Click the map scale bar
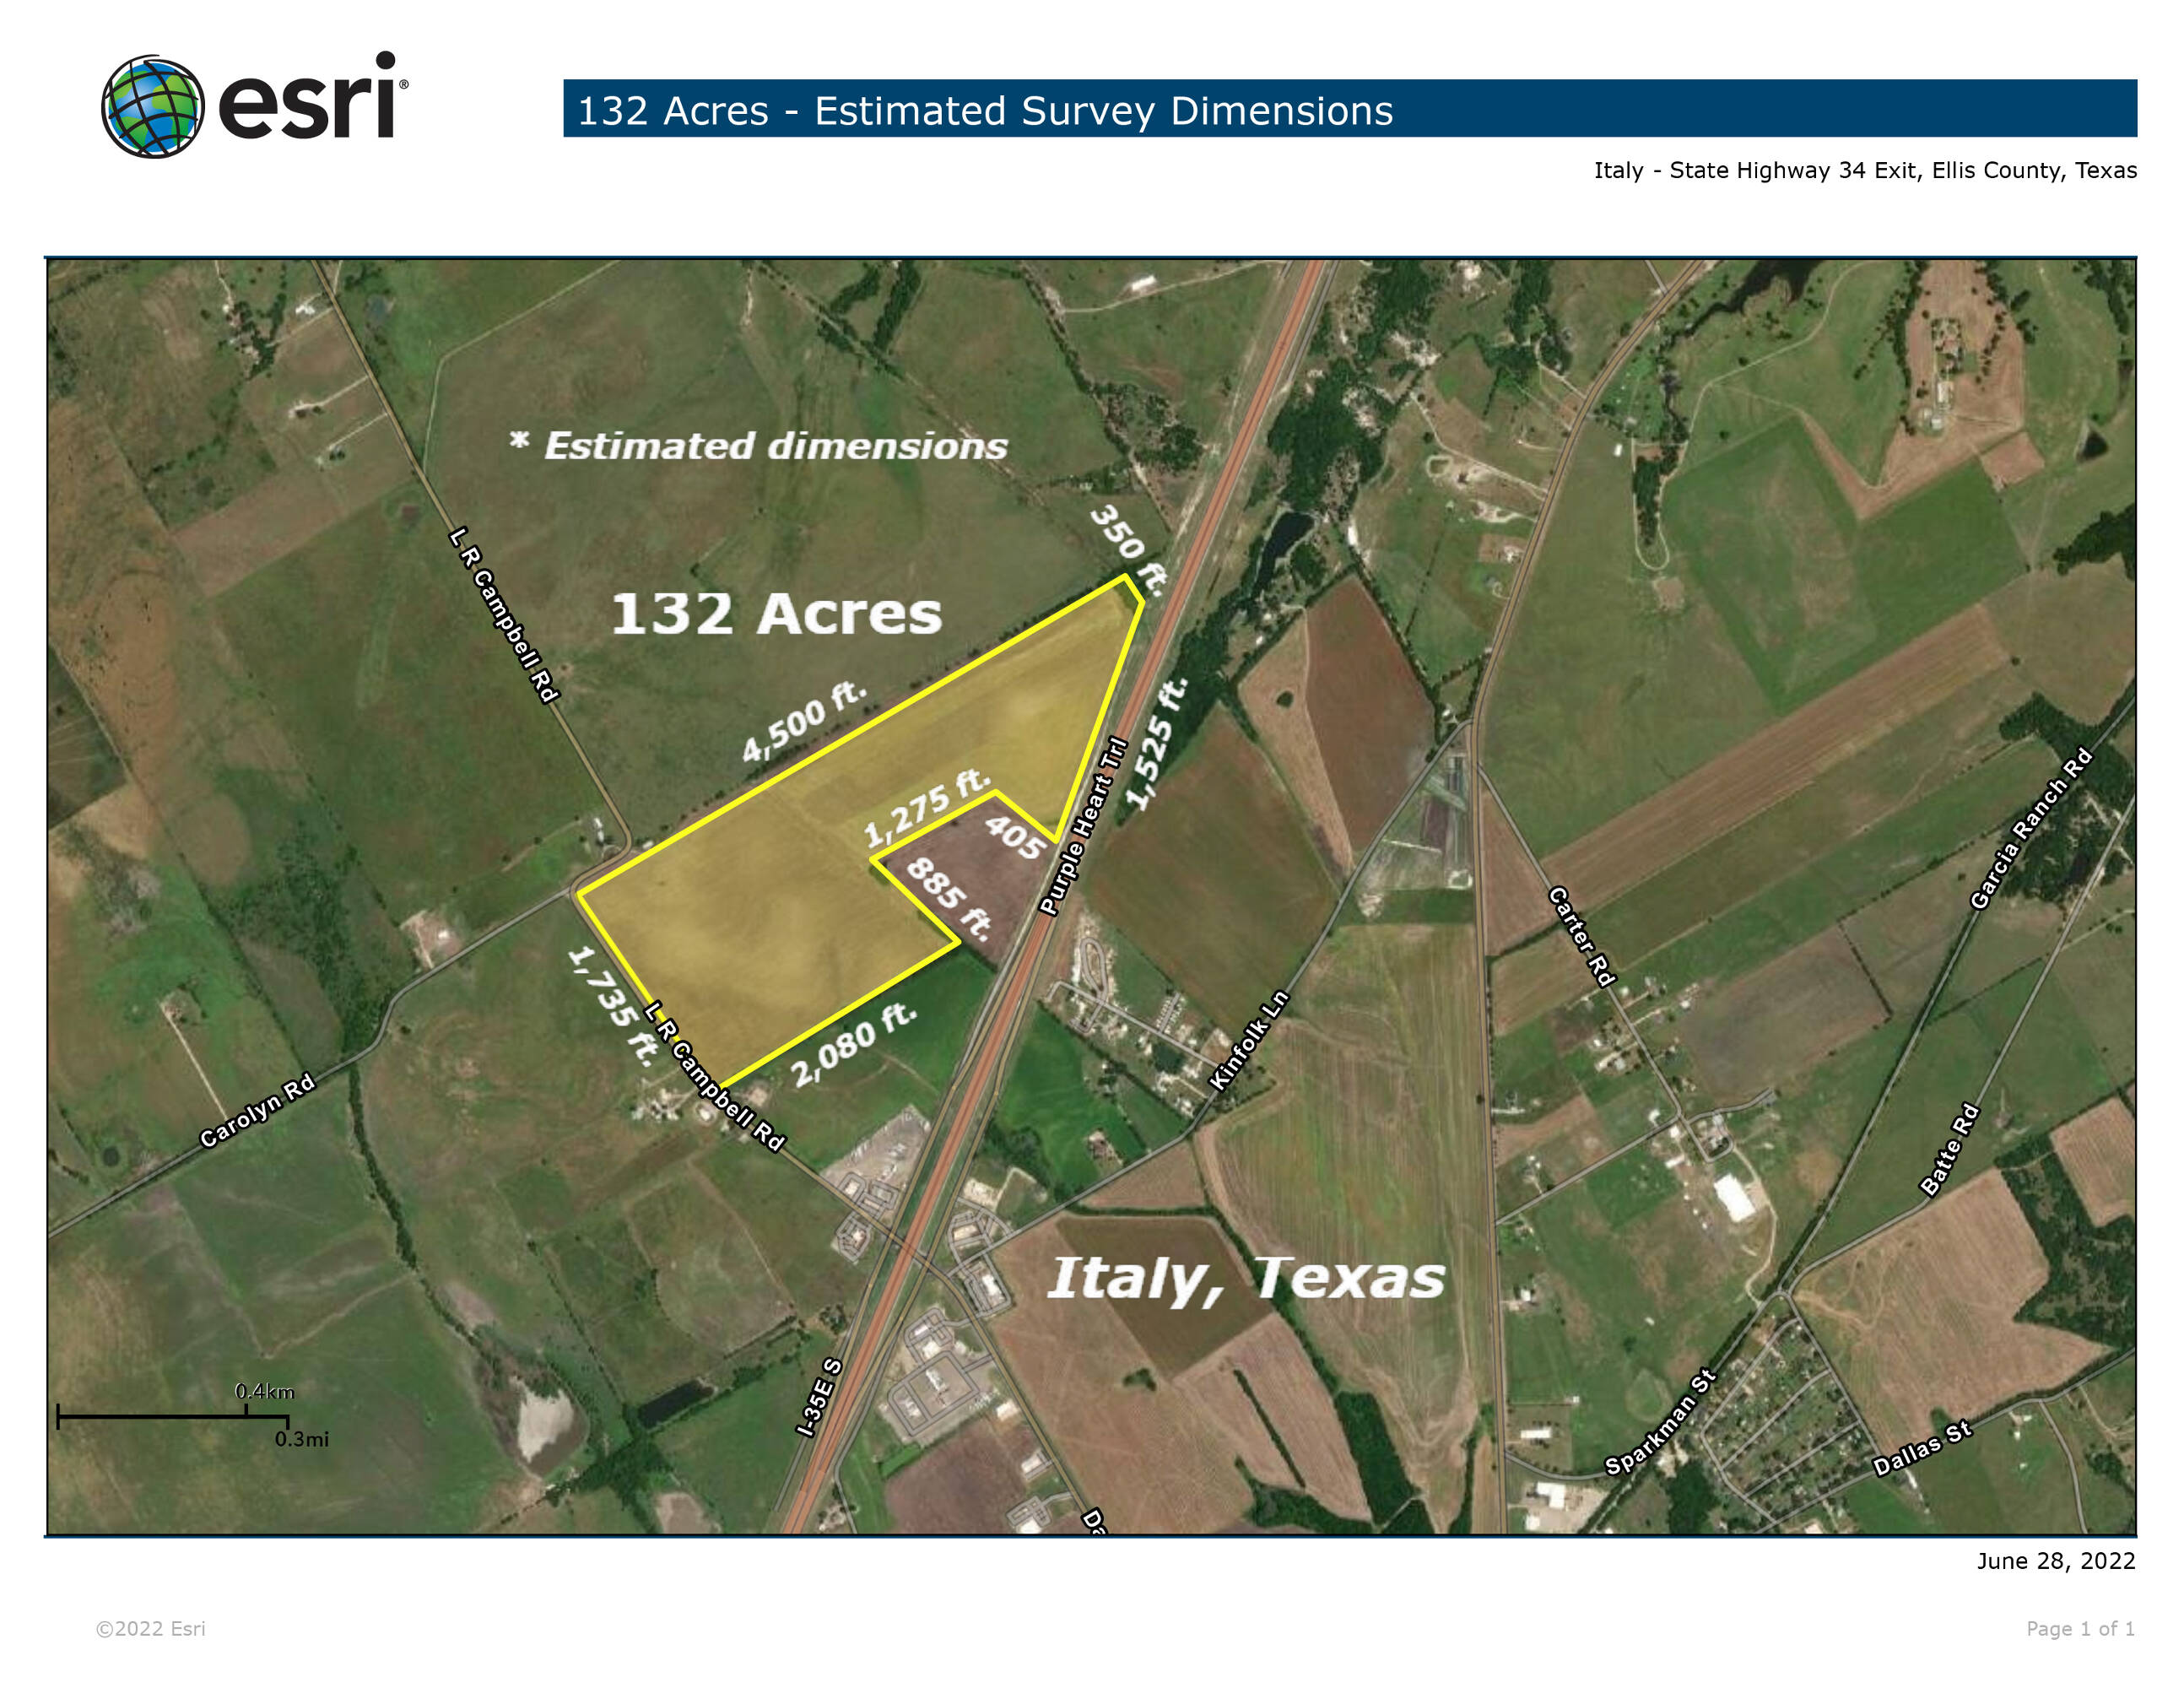The height and width of the screenshot is (1688, 2184). tap(172, 1416)
